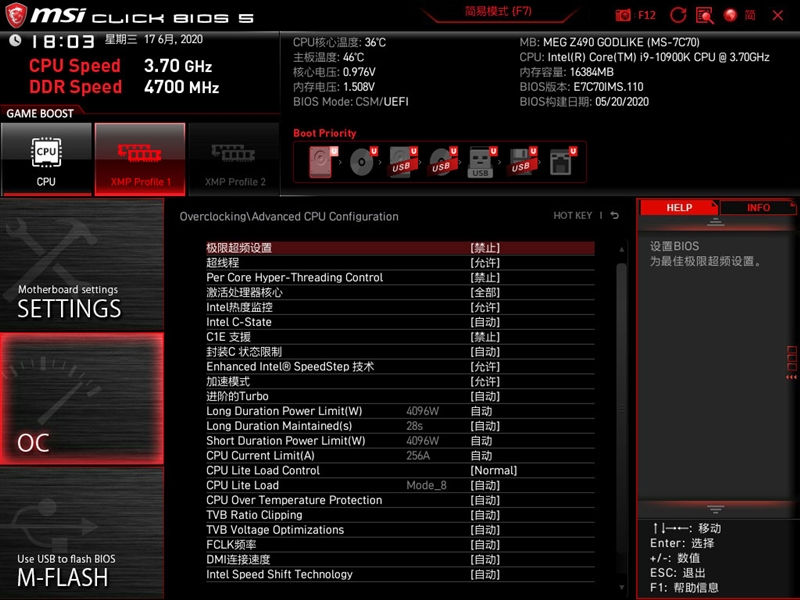The height and width of the screenshot is (600, 800).
Task: Open the INFO tab on the right panel
Action: (x=759, y=207)
